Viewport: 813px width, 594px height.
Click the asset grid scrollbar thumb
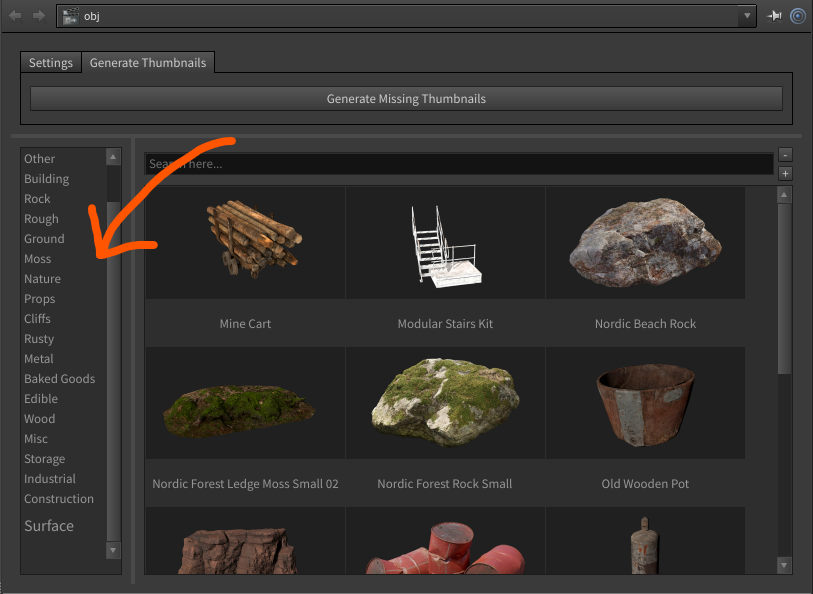tap(784, 289)
